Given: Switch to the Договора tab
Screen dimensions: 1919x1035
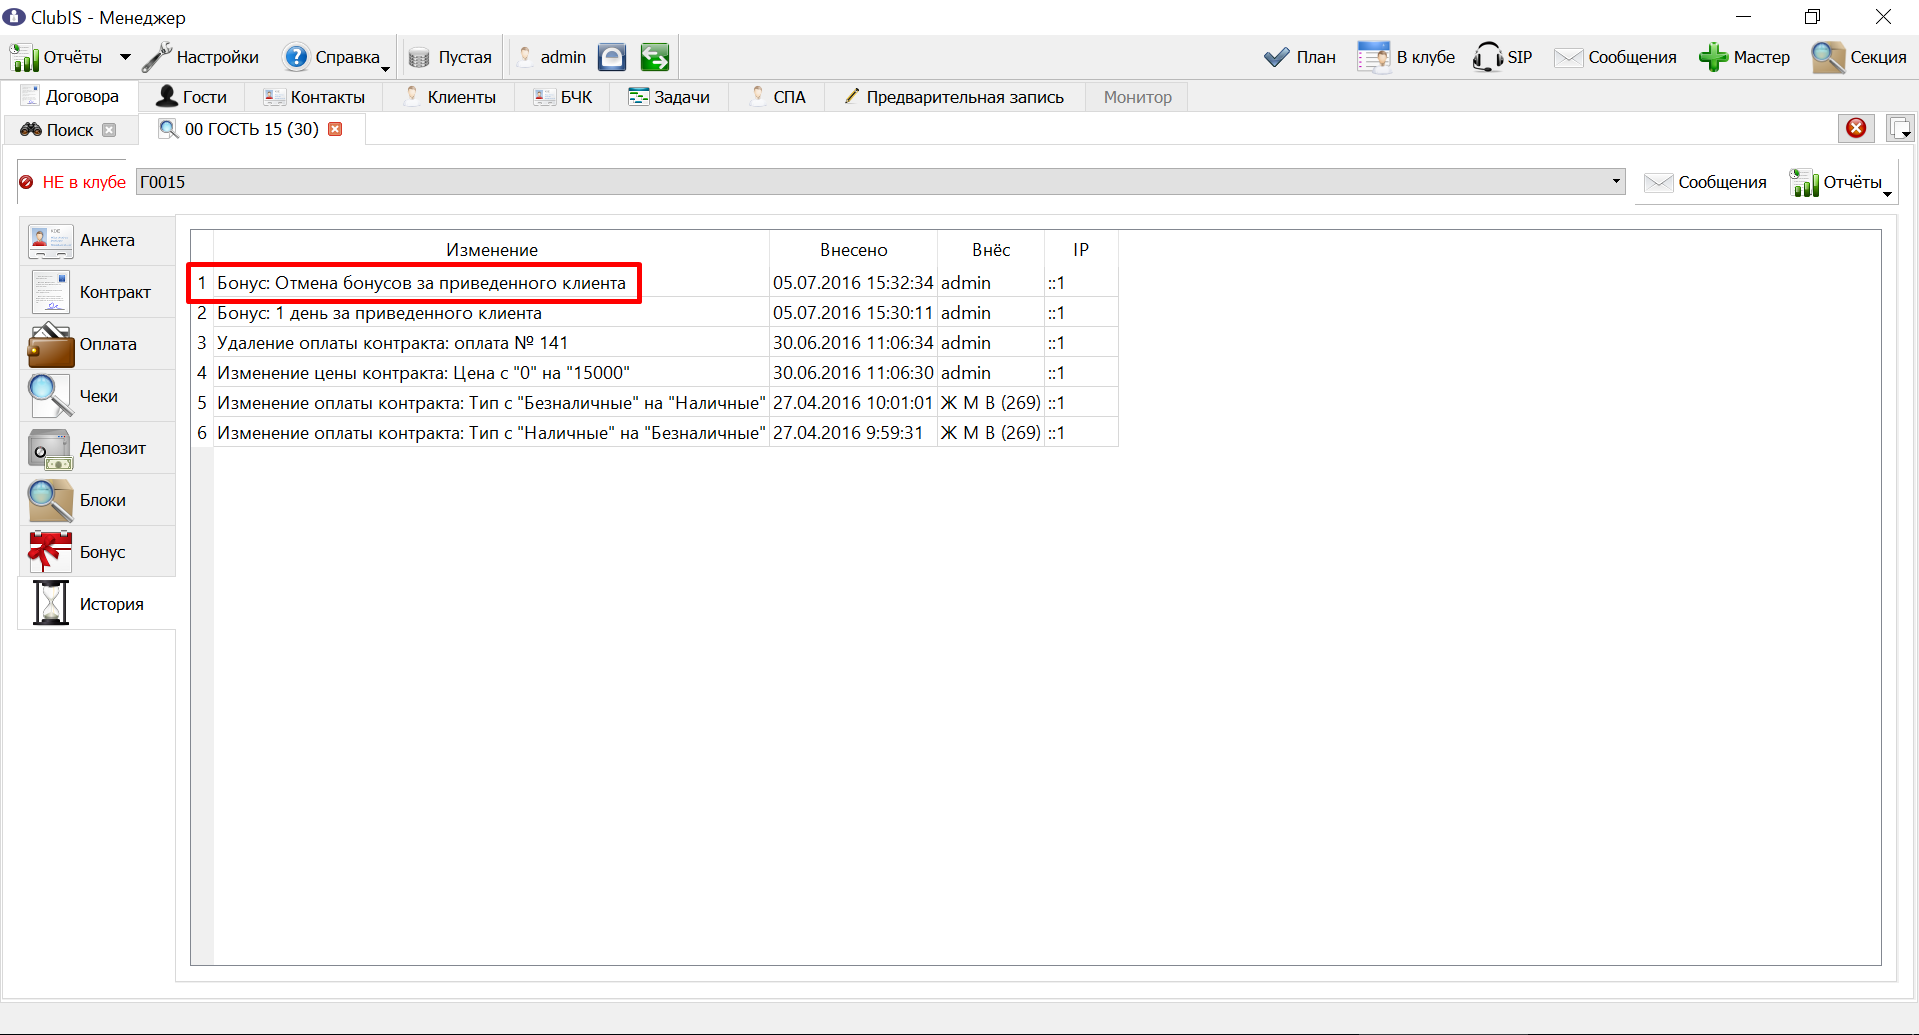Looking at the screenshot, I should [x=70, y=97].
